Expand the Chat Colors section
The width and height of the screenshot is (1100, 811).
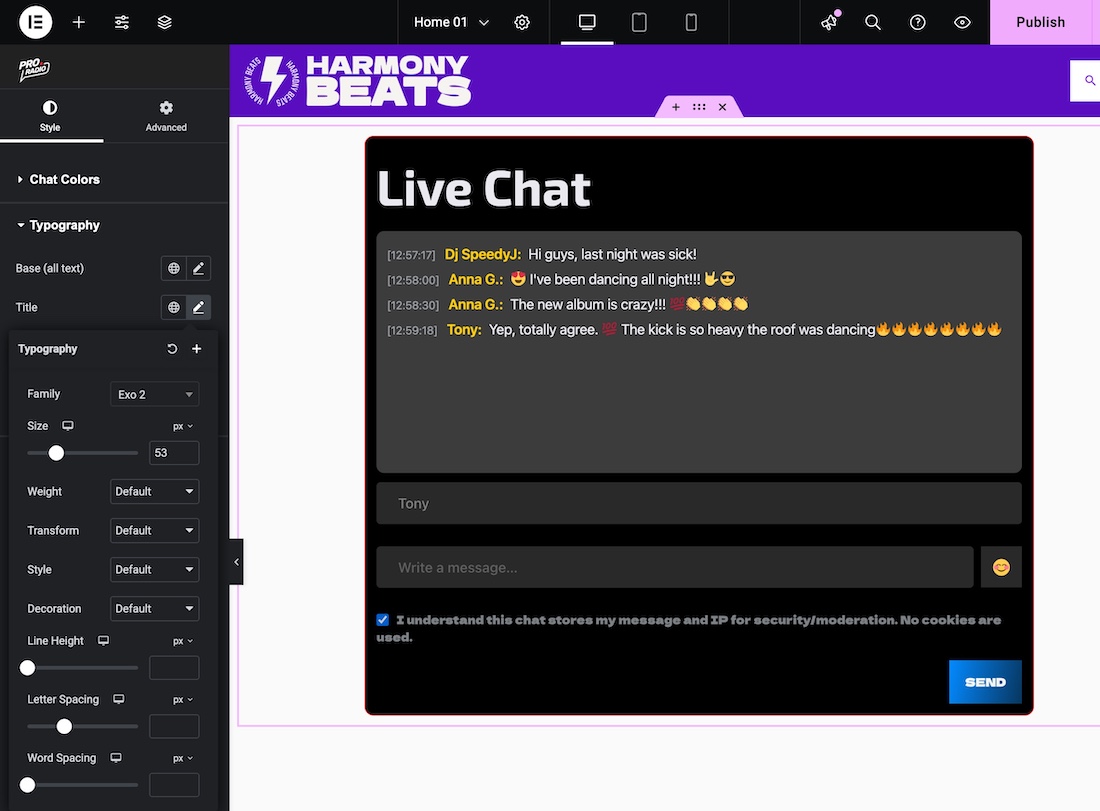click(x=65, y=179)
